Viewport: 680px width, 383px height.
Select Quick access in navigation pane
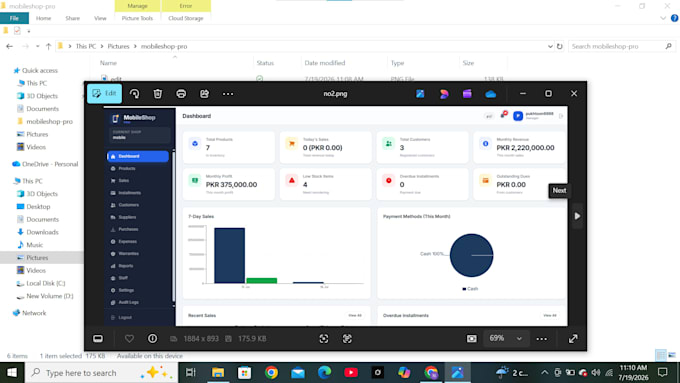tap(40, 70)
